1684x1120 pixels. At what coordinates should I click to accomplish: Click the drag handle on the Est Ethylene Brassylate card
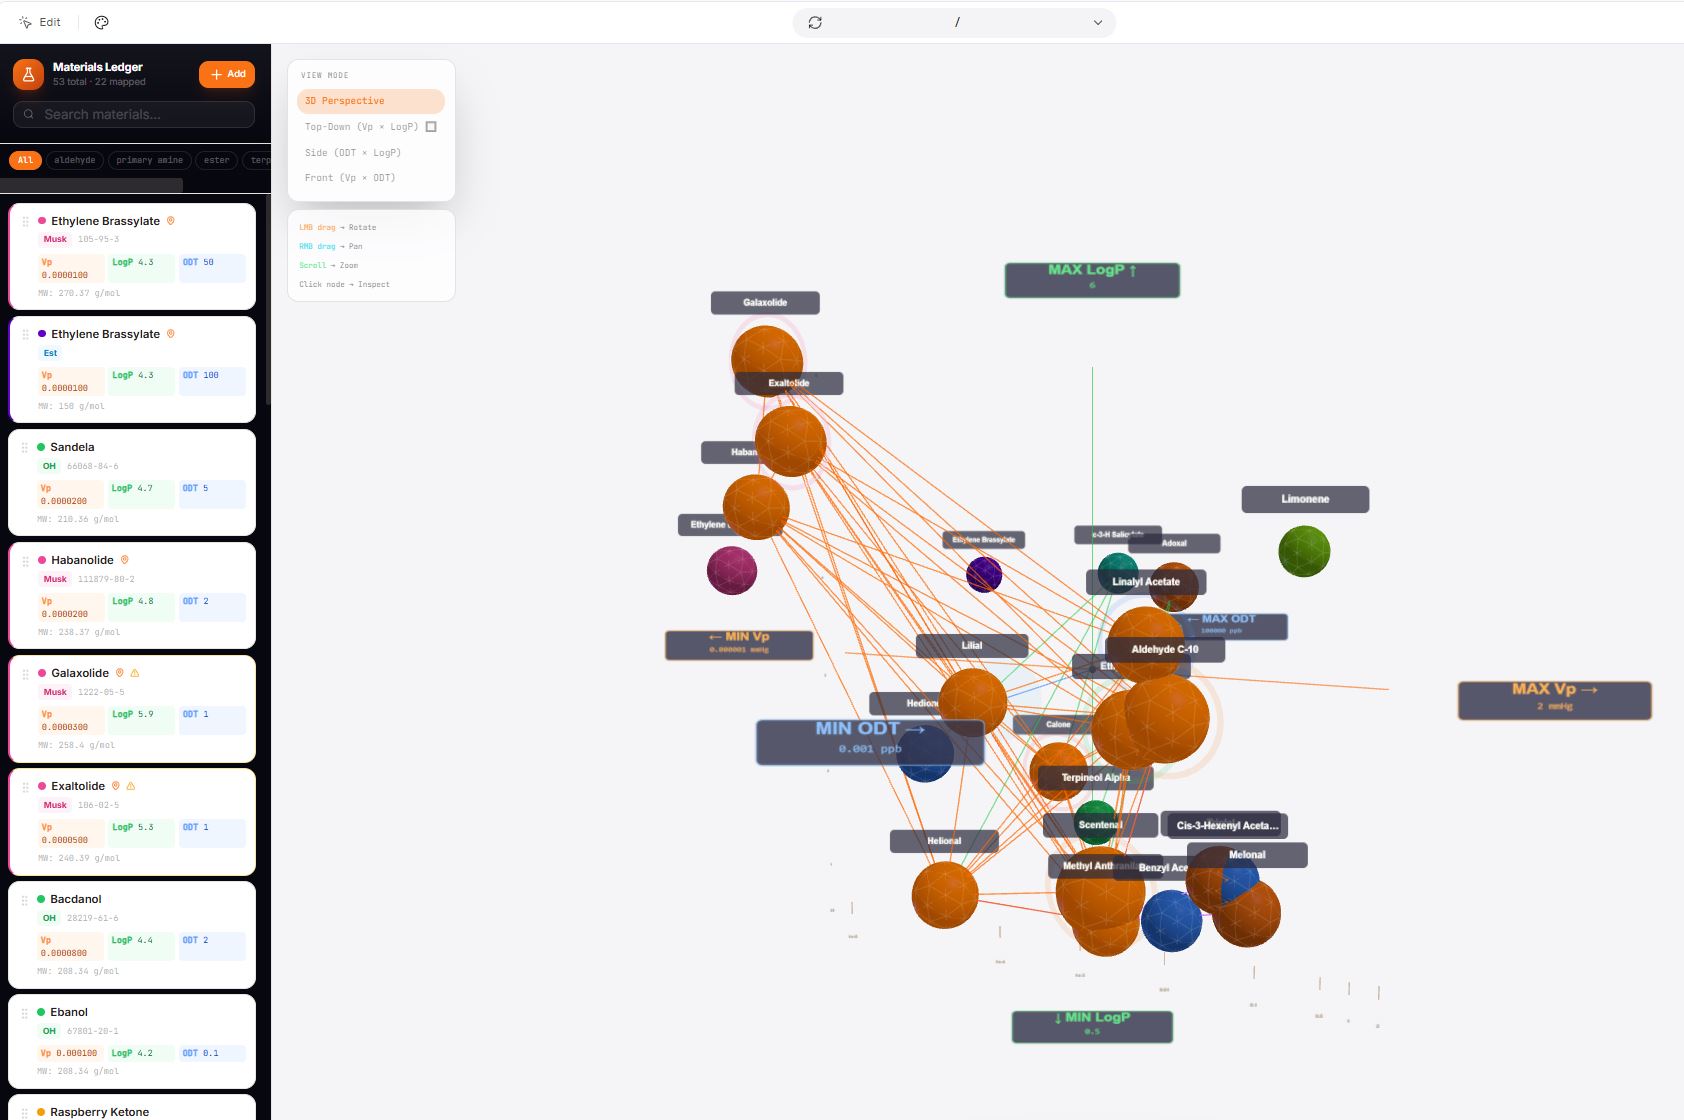[25, 335]
